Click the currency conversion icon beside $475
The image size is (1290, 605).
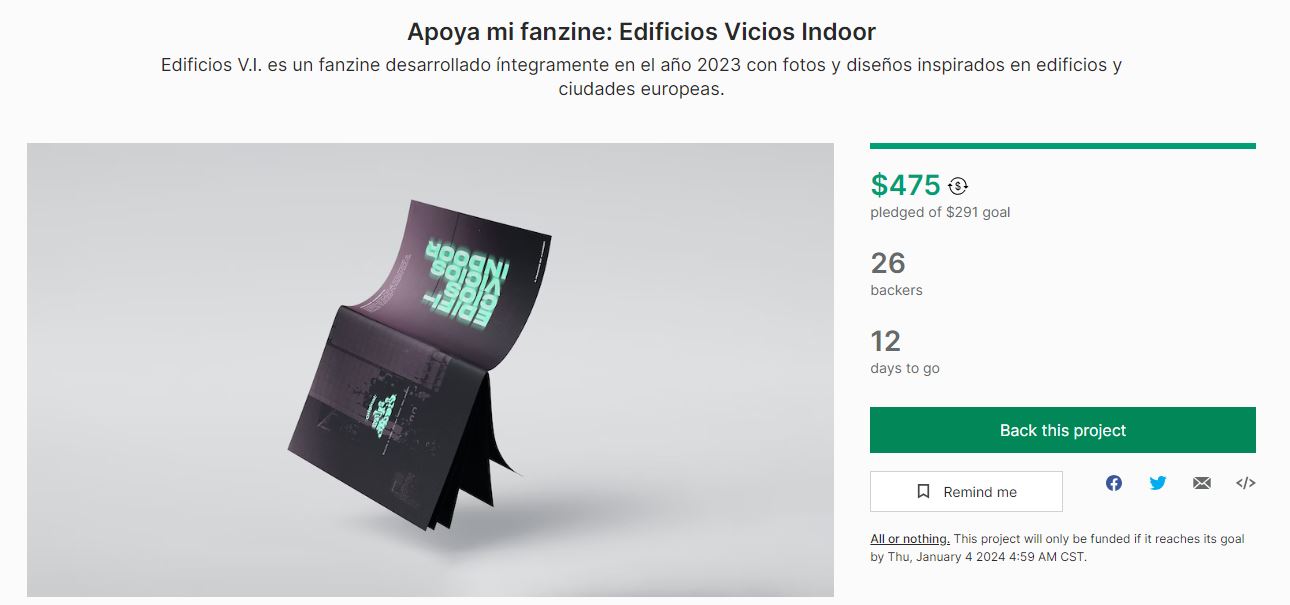click(958, 185)
